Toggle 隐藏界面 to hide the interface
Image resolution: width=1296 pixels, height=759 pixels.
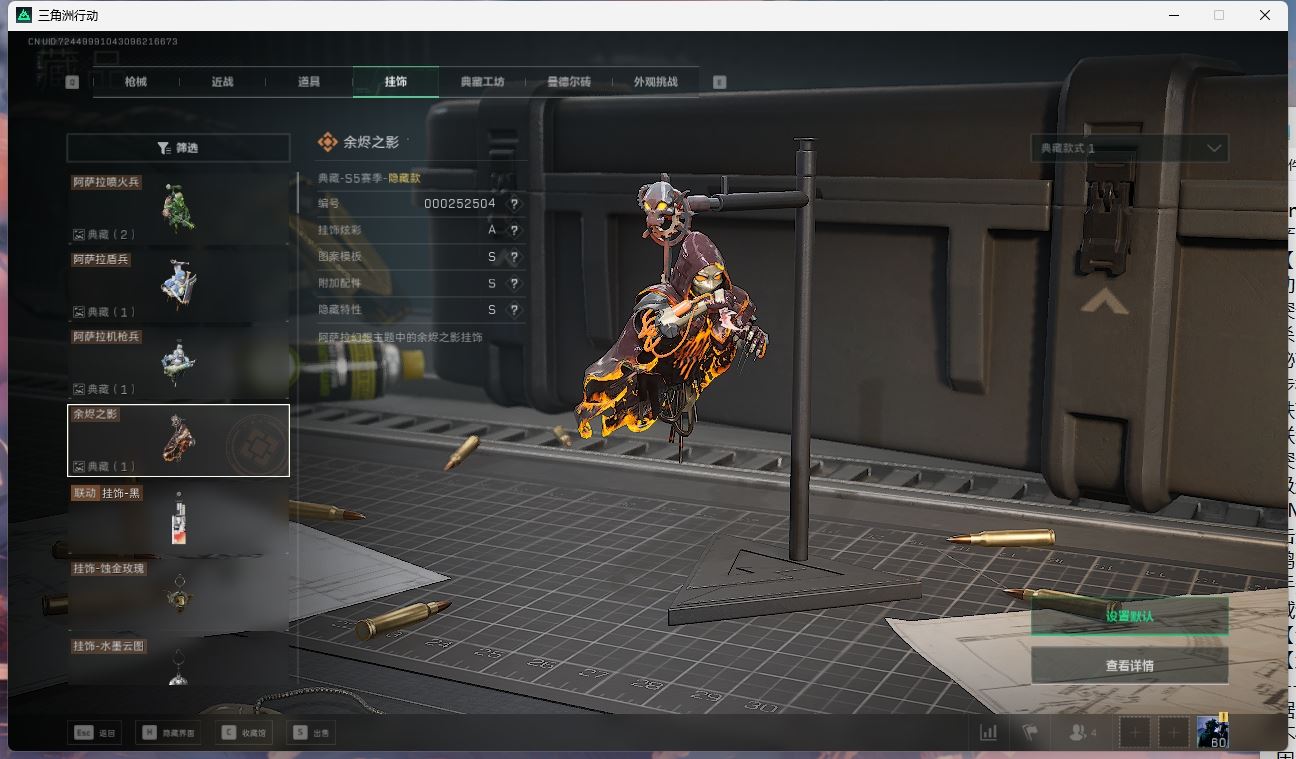(168, 733)
